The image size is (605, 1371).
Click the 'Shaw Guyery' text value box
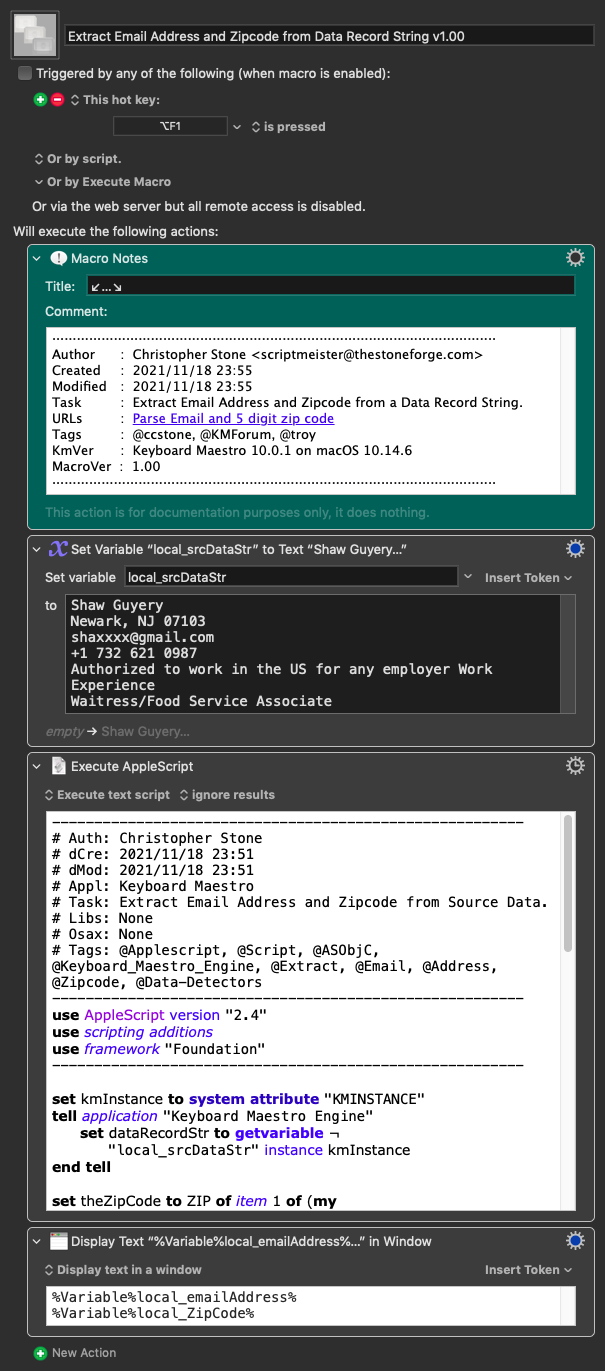(x=319, y=654)
